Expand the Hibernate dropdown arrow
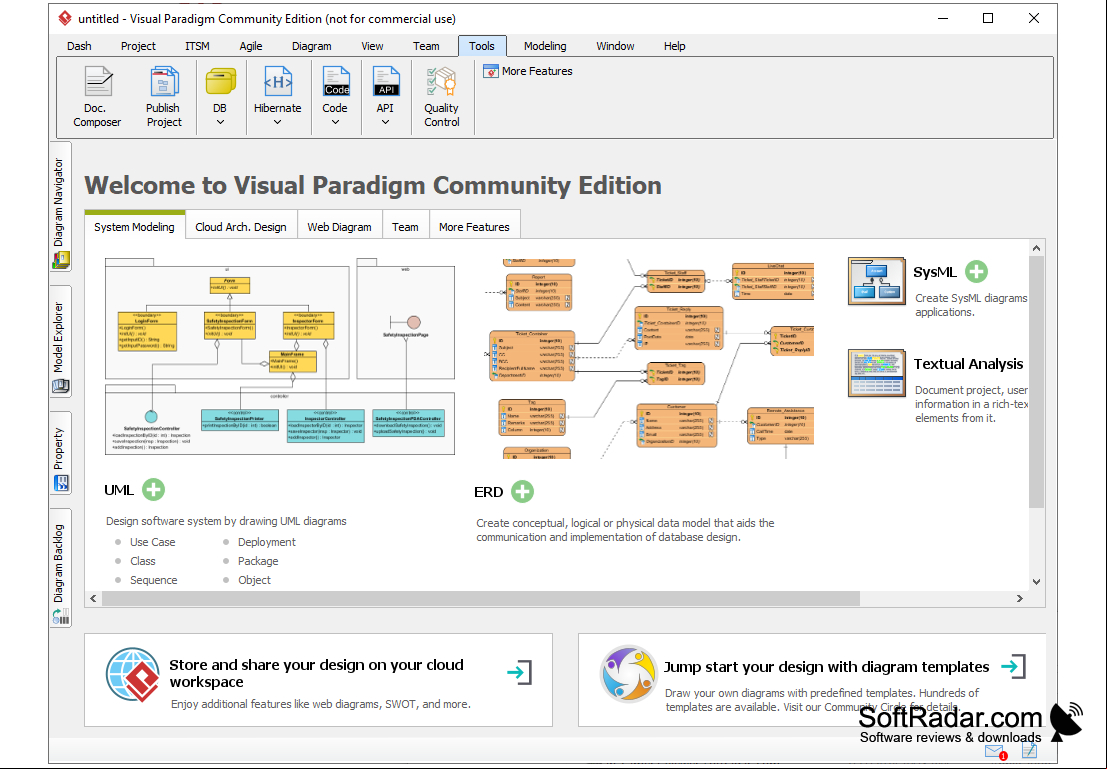This screenshot has width=1107, height=769. (x=277, y=122)
